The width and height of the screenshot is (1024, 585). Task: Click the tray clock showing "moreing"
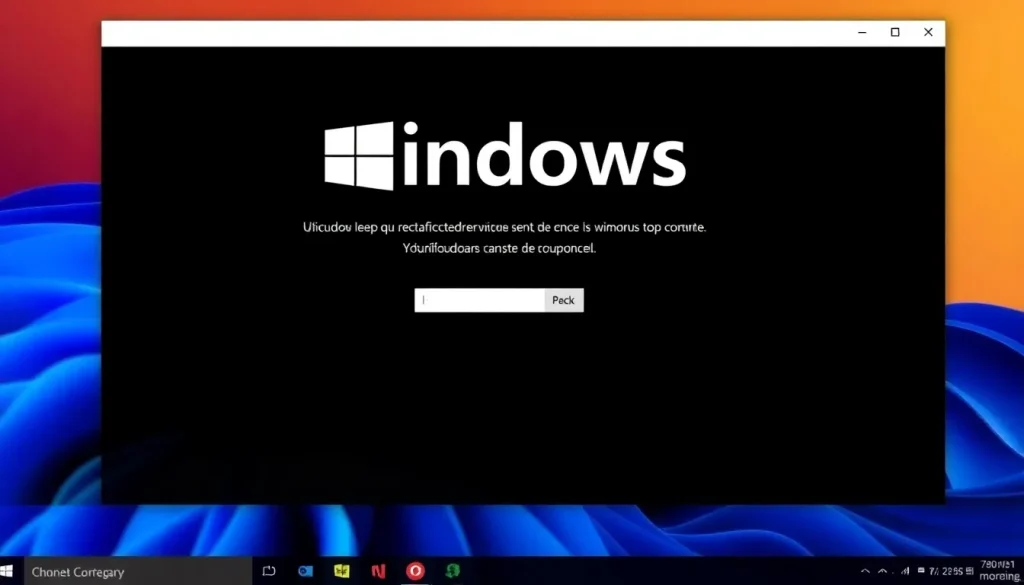pos(1000,570)
